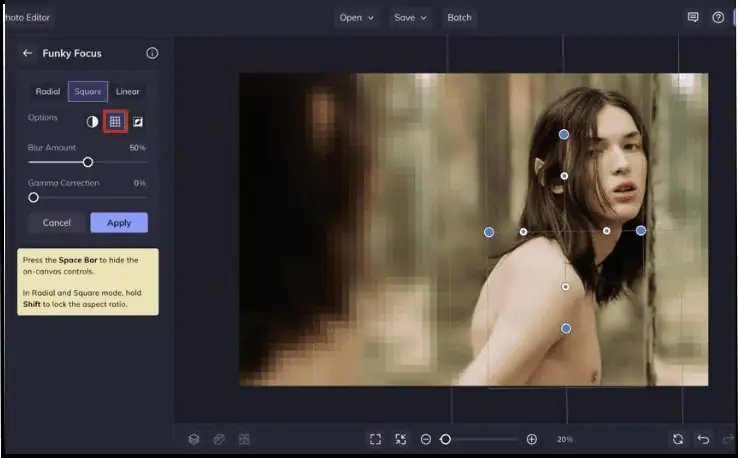Viewport: 738px width, 458px height.
Task: Click the Batch button
Action: (x=459, y=17)
